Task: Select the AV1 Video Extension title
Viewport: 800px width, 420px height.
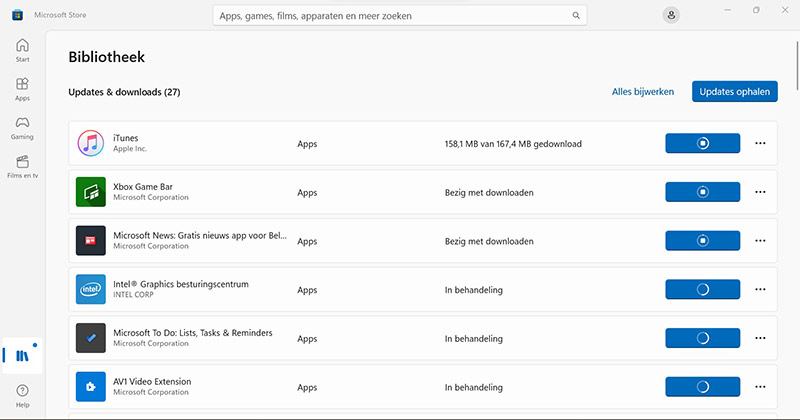Action: pos(152,382)
